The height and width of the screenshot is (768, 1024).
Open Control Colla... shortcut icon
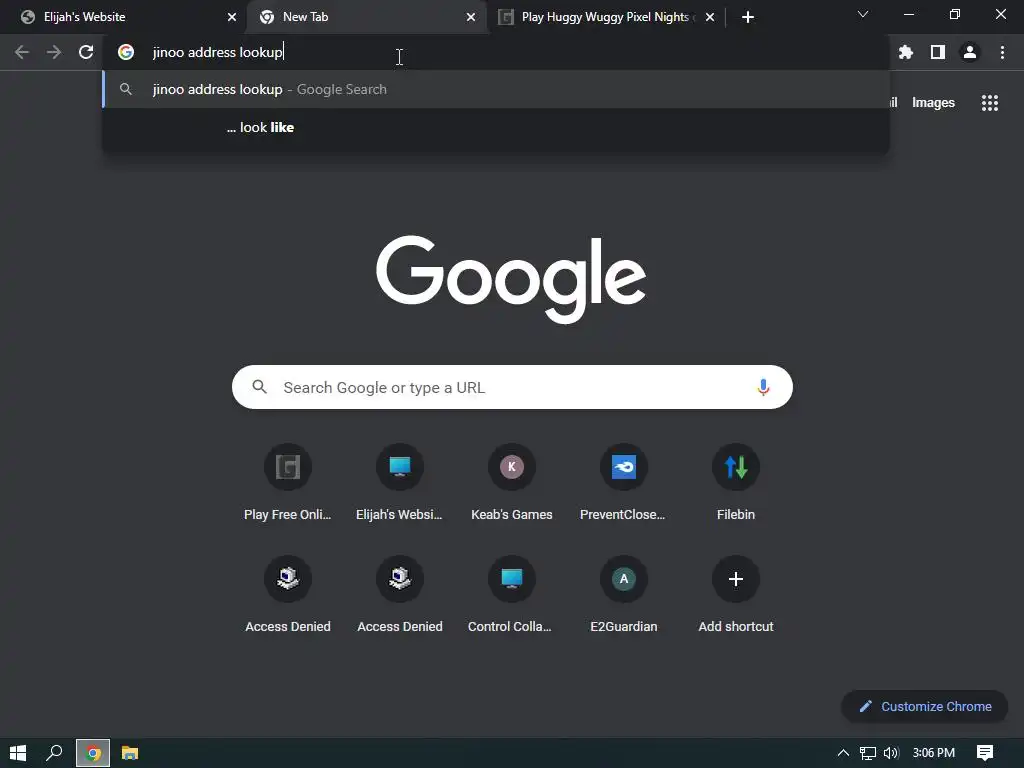512,579
